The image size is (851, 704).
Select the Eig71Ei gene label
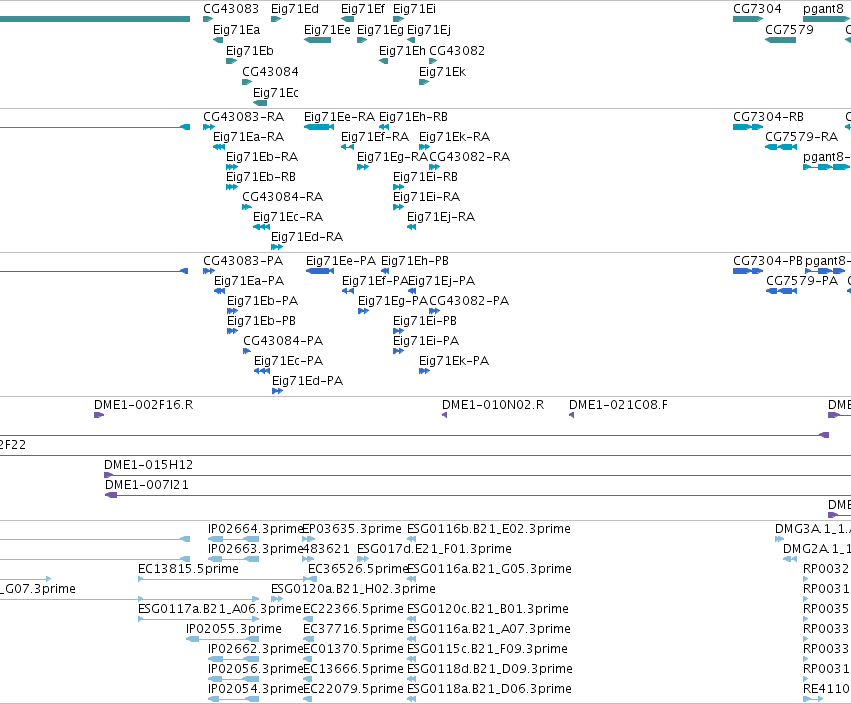click(x=414, y=9)
